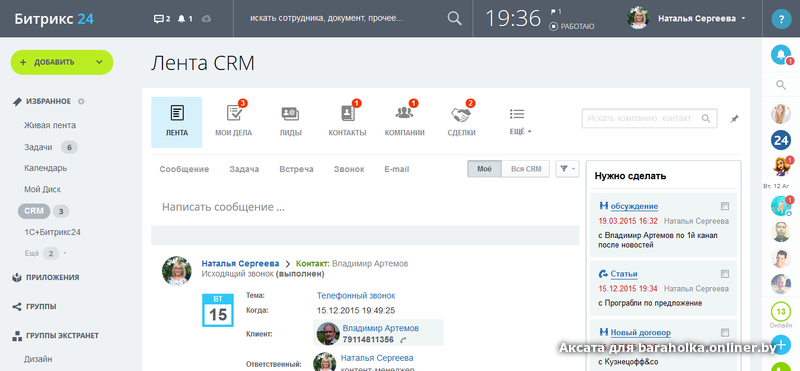Focus the Написать сообщение field
800x371 pixels.
(x=365, y=207)
